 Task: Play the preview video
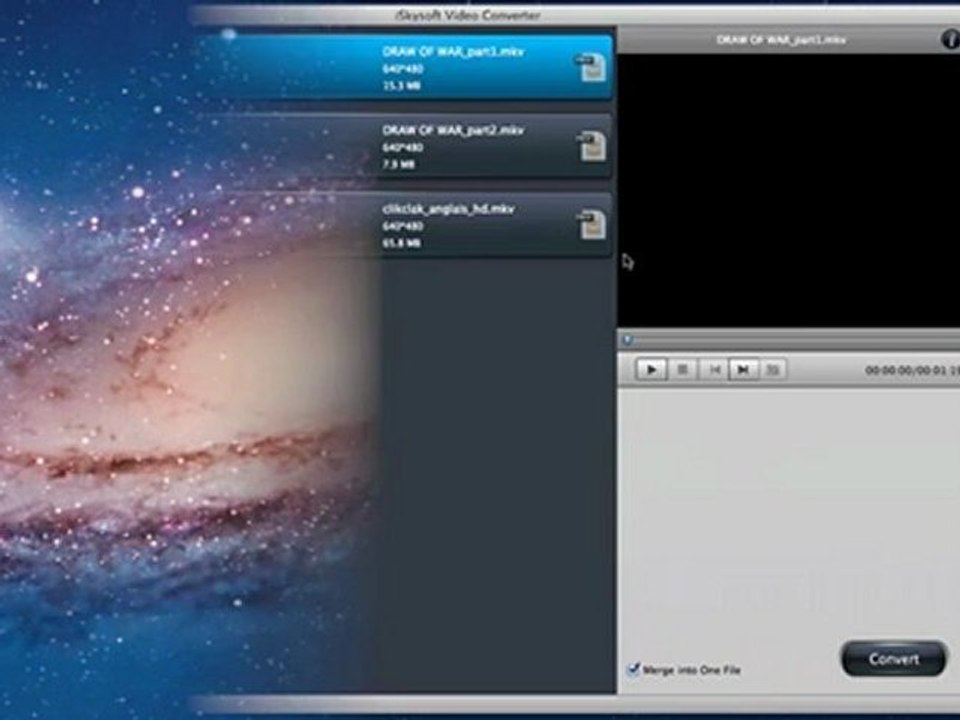[x=651, y=370]
